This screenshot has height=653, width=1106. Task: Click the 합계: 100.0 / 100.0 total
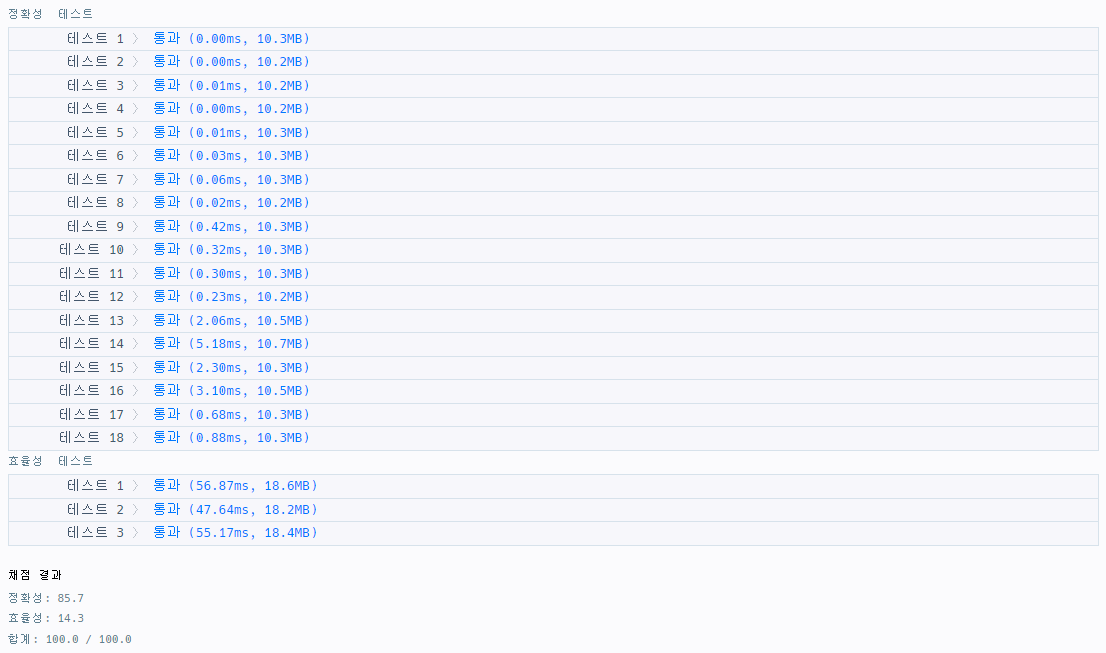70,640
